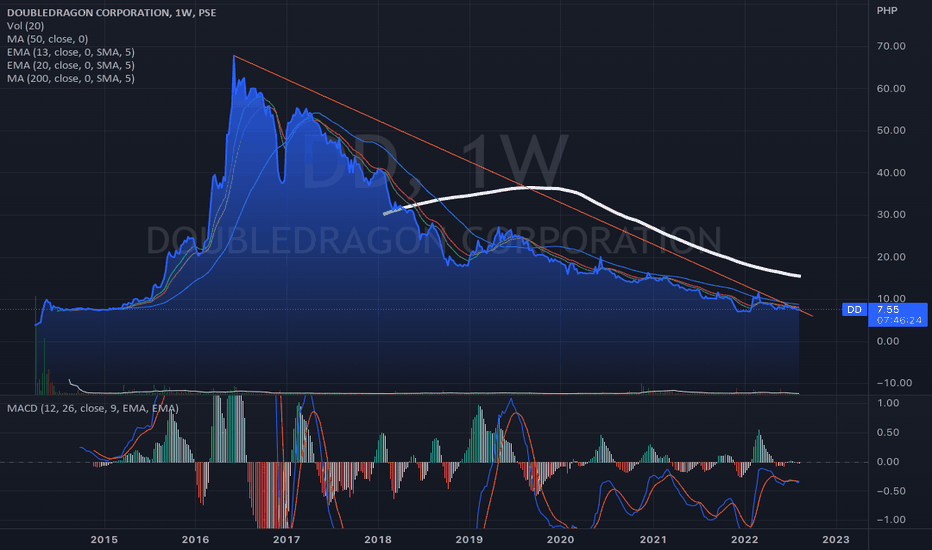Click the 0.00 price axis label in the main chart
The height and width of the screenshot is (550, 932).
pyautogui.click(x=888, y=341)
